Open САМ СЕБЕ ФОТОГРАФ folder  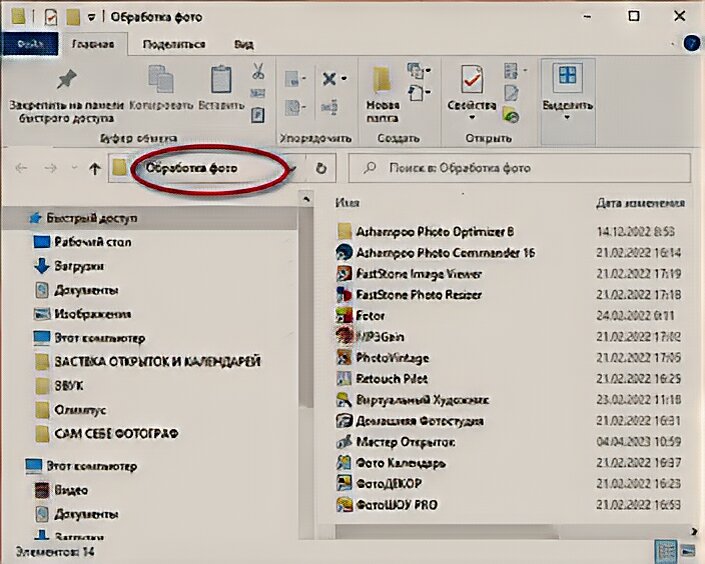(107, 434)
